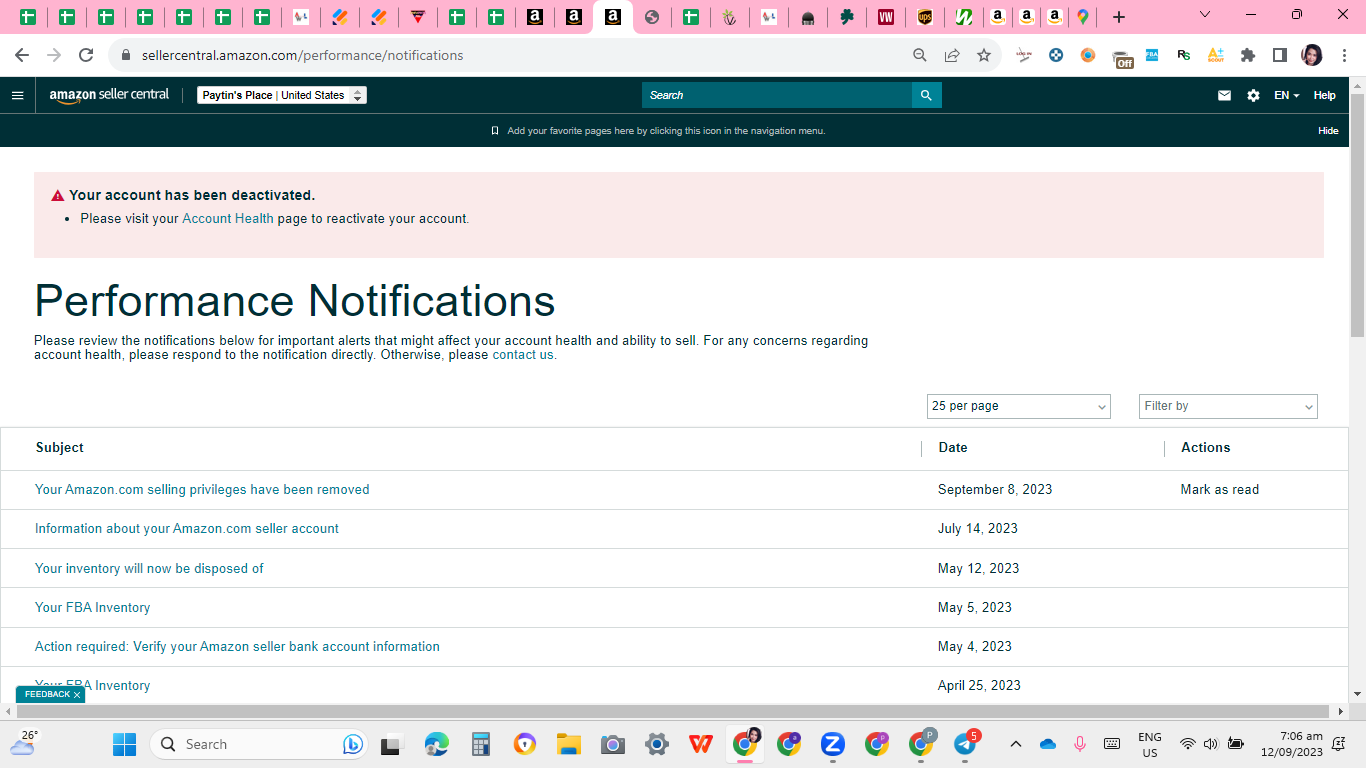Viewport: 1366px width, 768px height.
Task: Open Your inventory will now be disposed of
Action: [149, 569]
